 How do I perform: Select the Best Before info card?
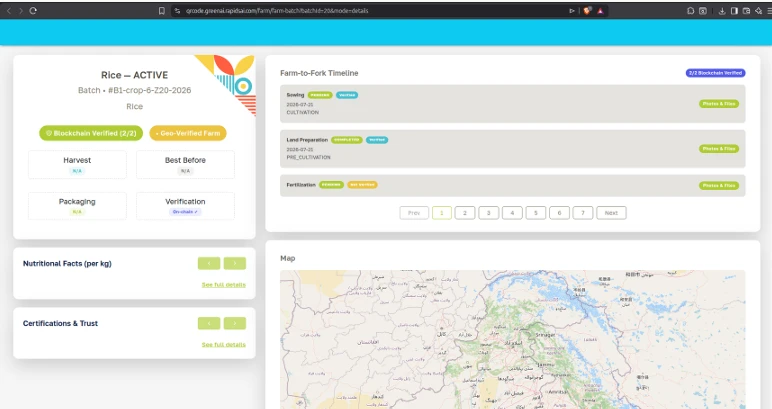[185, 164]
